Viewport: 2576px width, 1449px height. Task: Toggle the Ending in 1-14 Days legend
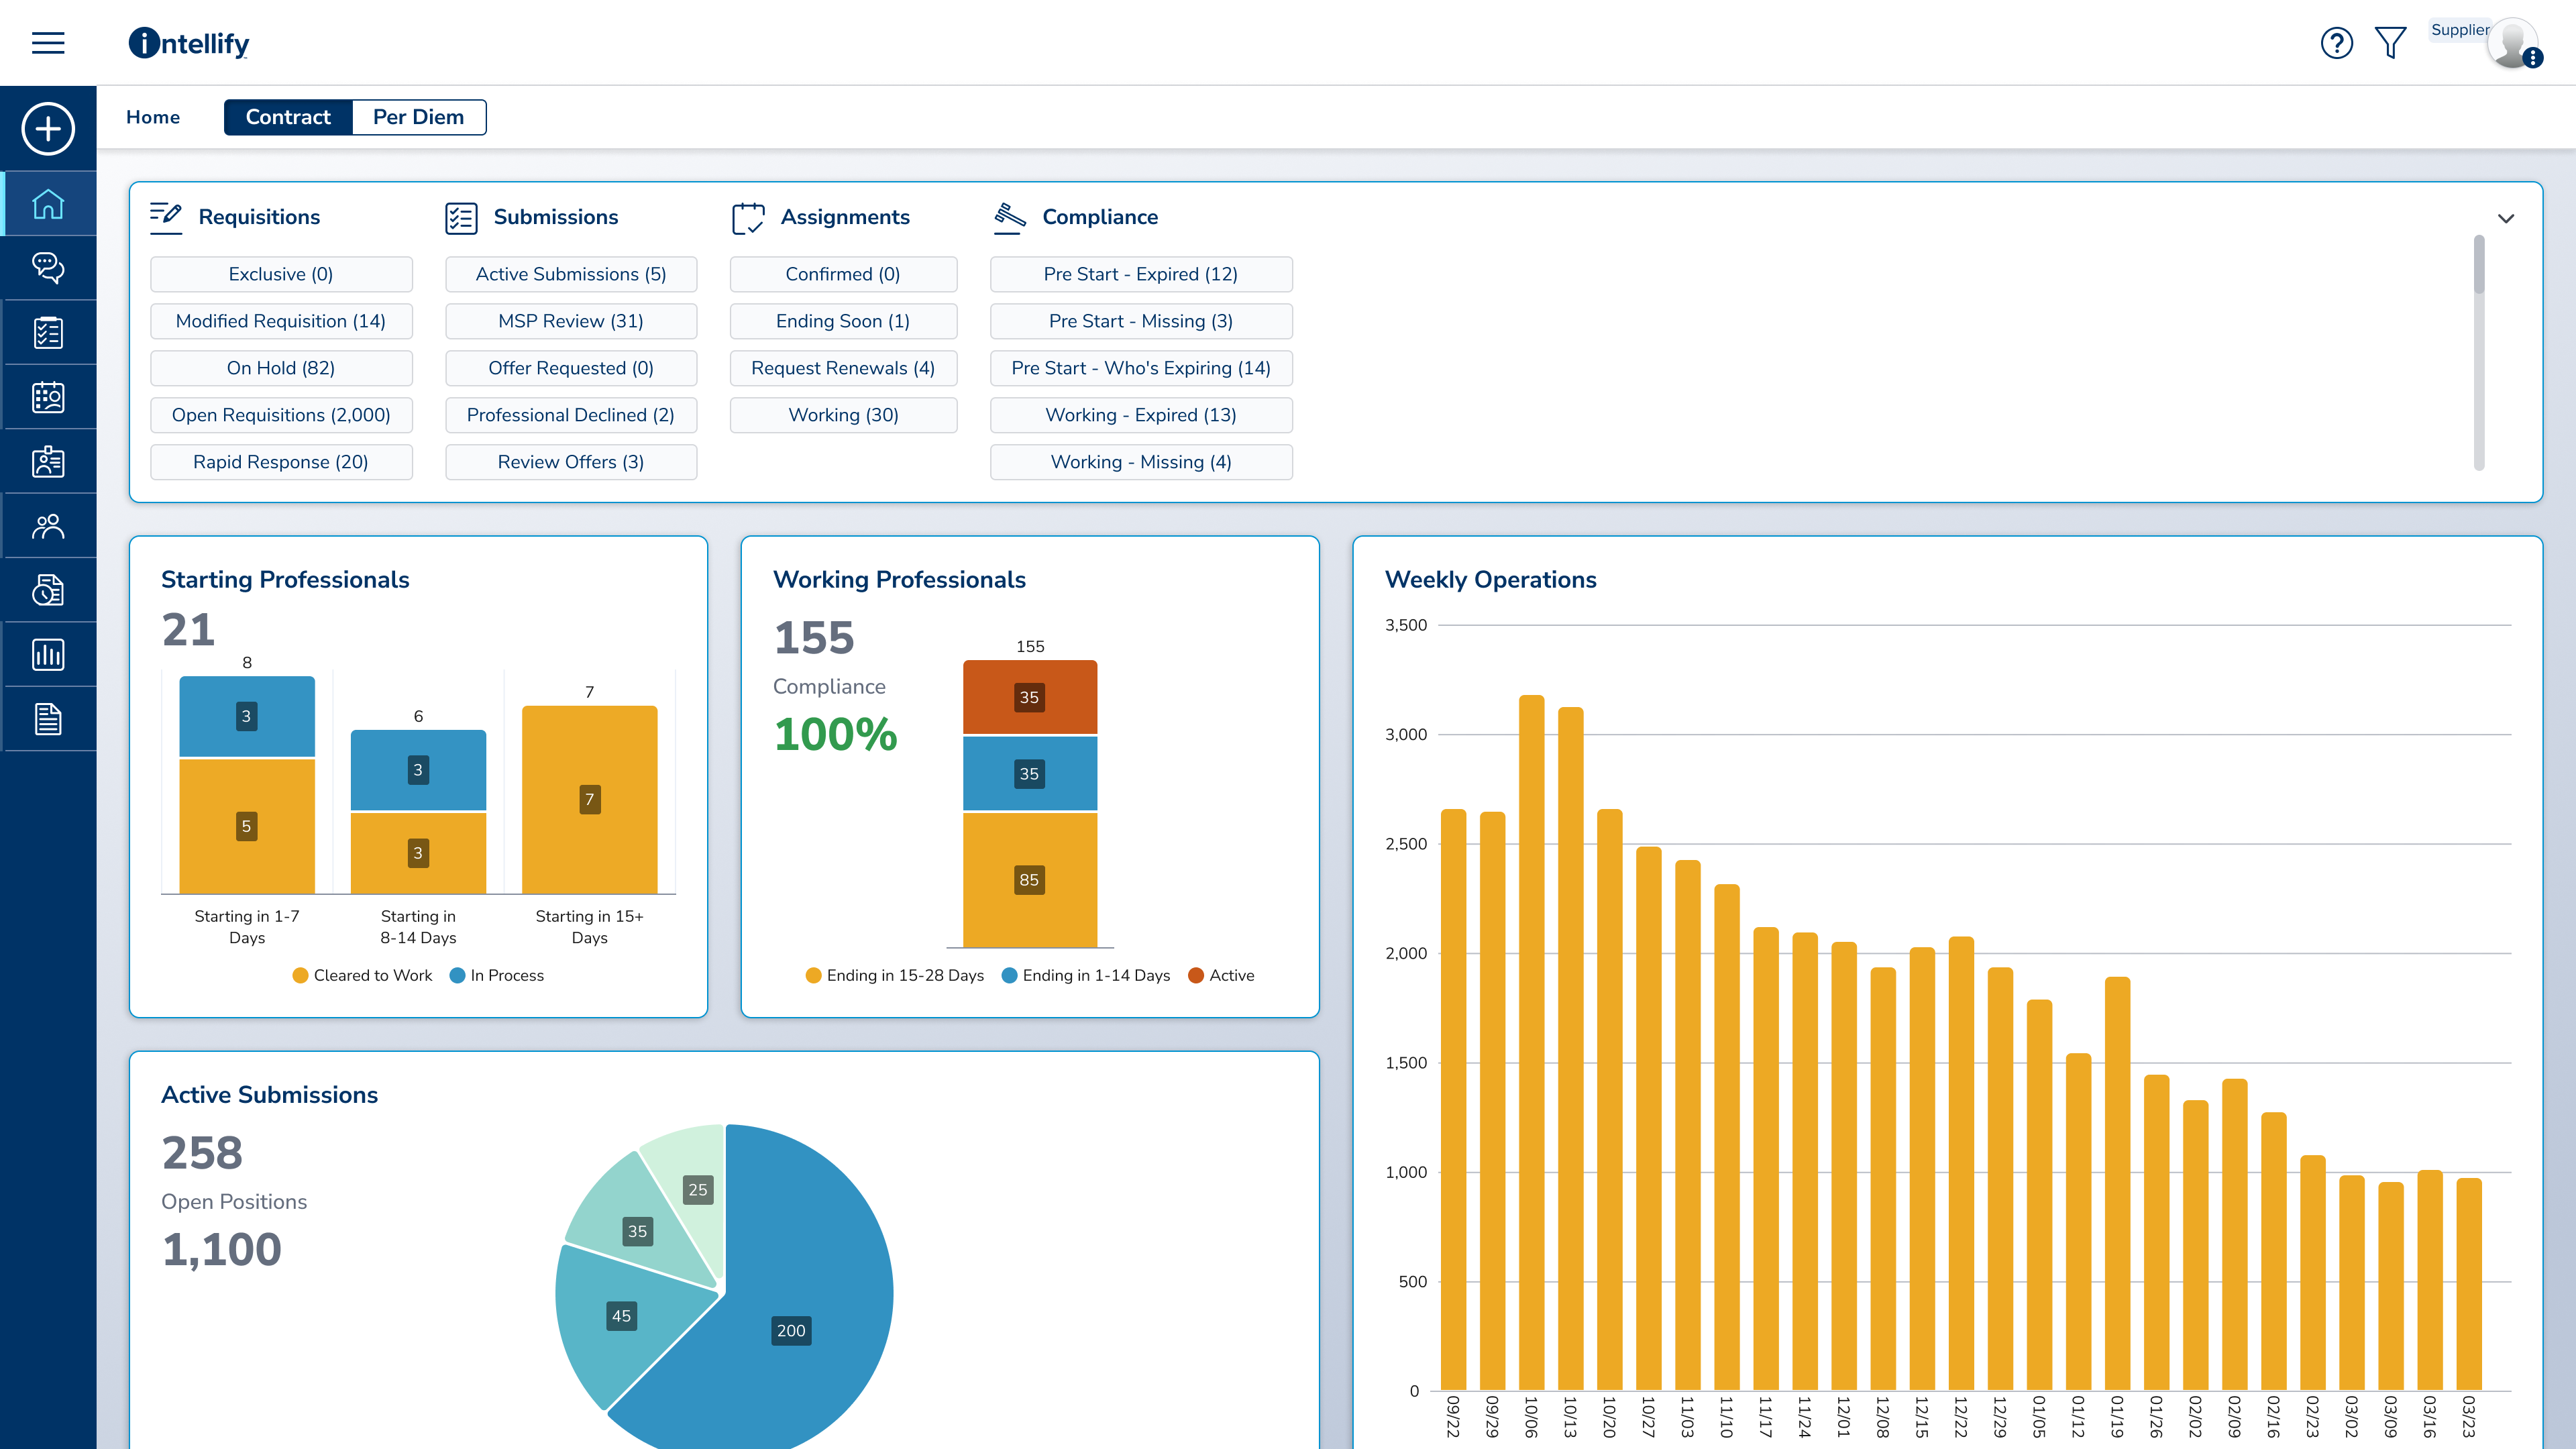click(x=1086, y=975)
